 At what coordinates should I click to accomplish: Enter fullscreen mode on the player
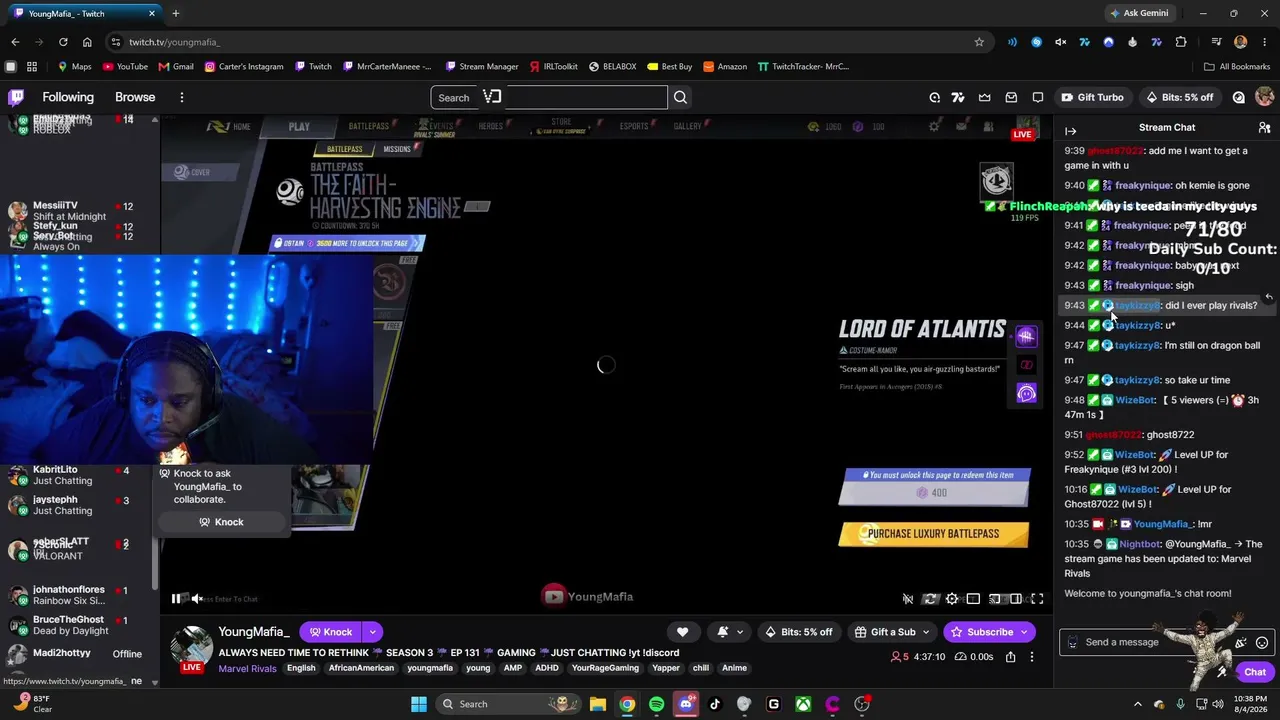(1037, 599)
